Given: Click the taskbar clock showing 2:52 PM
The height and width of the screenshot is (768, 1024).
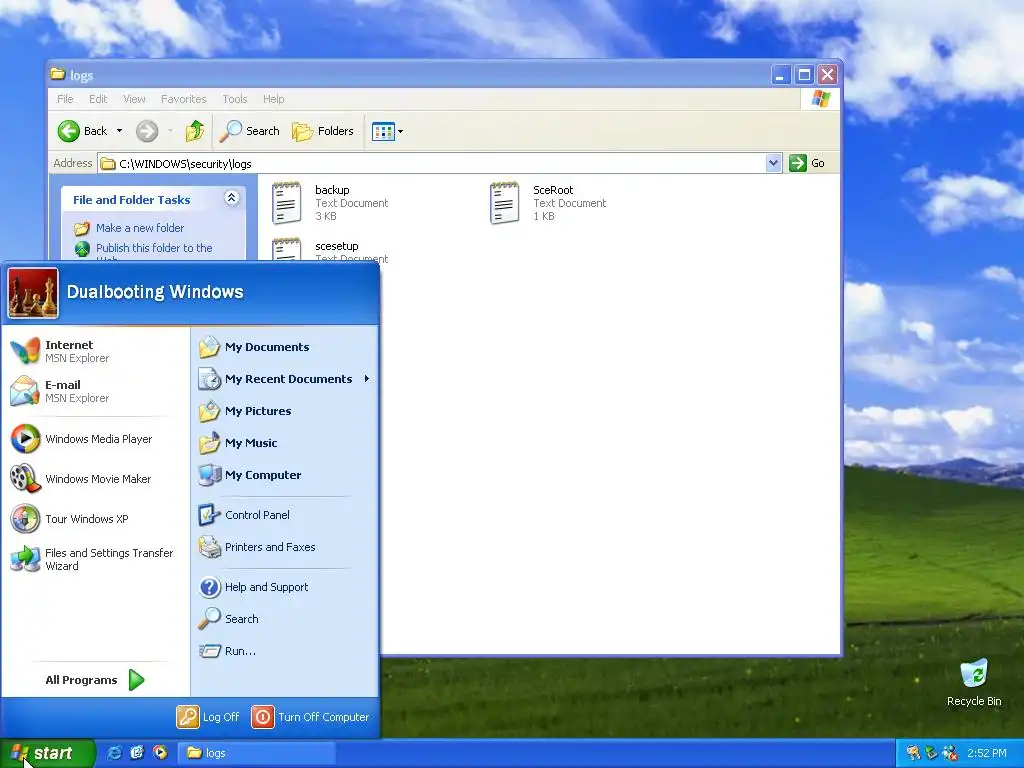Looking at the screenshot, I should click(x=987, y=753).
